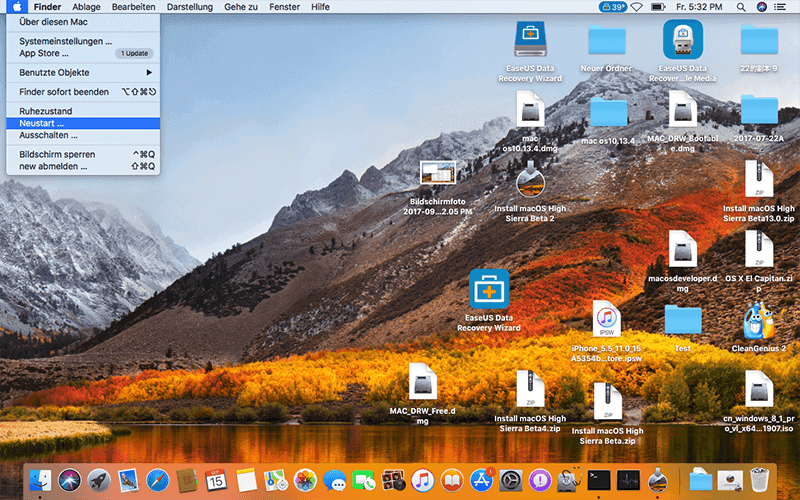Launch Maps from the dock
Viewport: 800px width, 500px height.
coord(276,480)
